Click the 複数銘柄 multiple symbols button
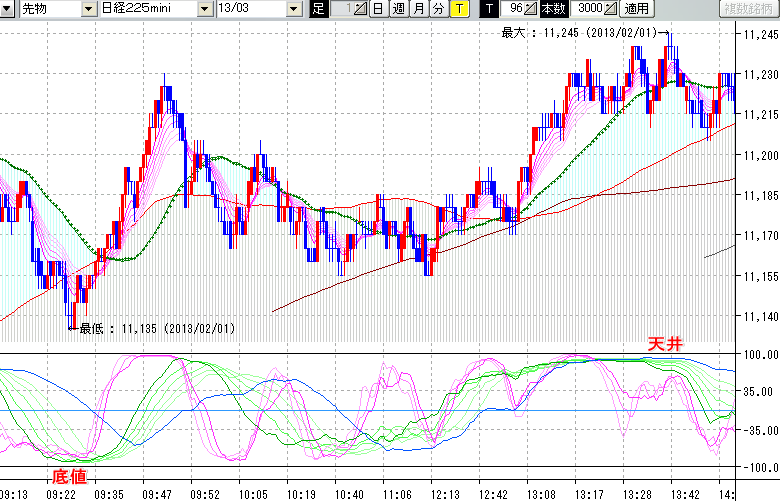This screenshot has height=501, width=780. 749,9
